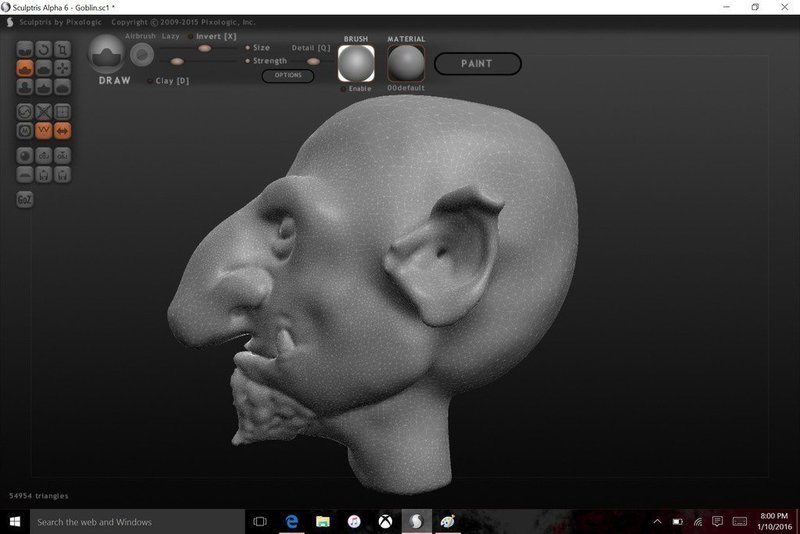Click the Export OBJ icon
This screenshot has width=800, height=534.
click(x=62, y=156)
